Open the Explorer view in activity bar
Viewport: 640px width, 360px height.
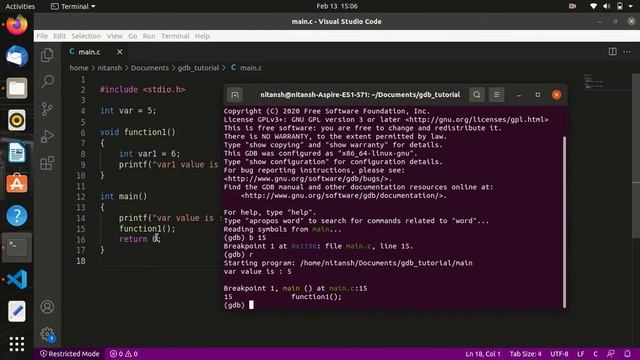click(47, 55)
